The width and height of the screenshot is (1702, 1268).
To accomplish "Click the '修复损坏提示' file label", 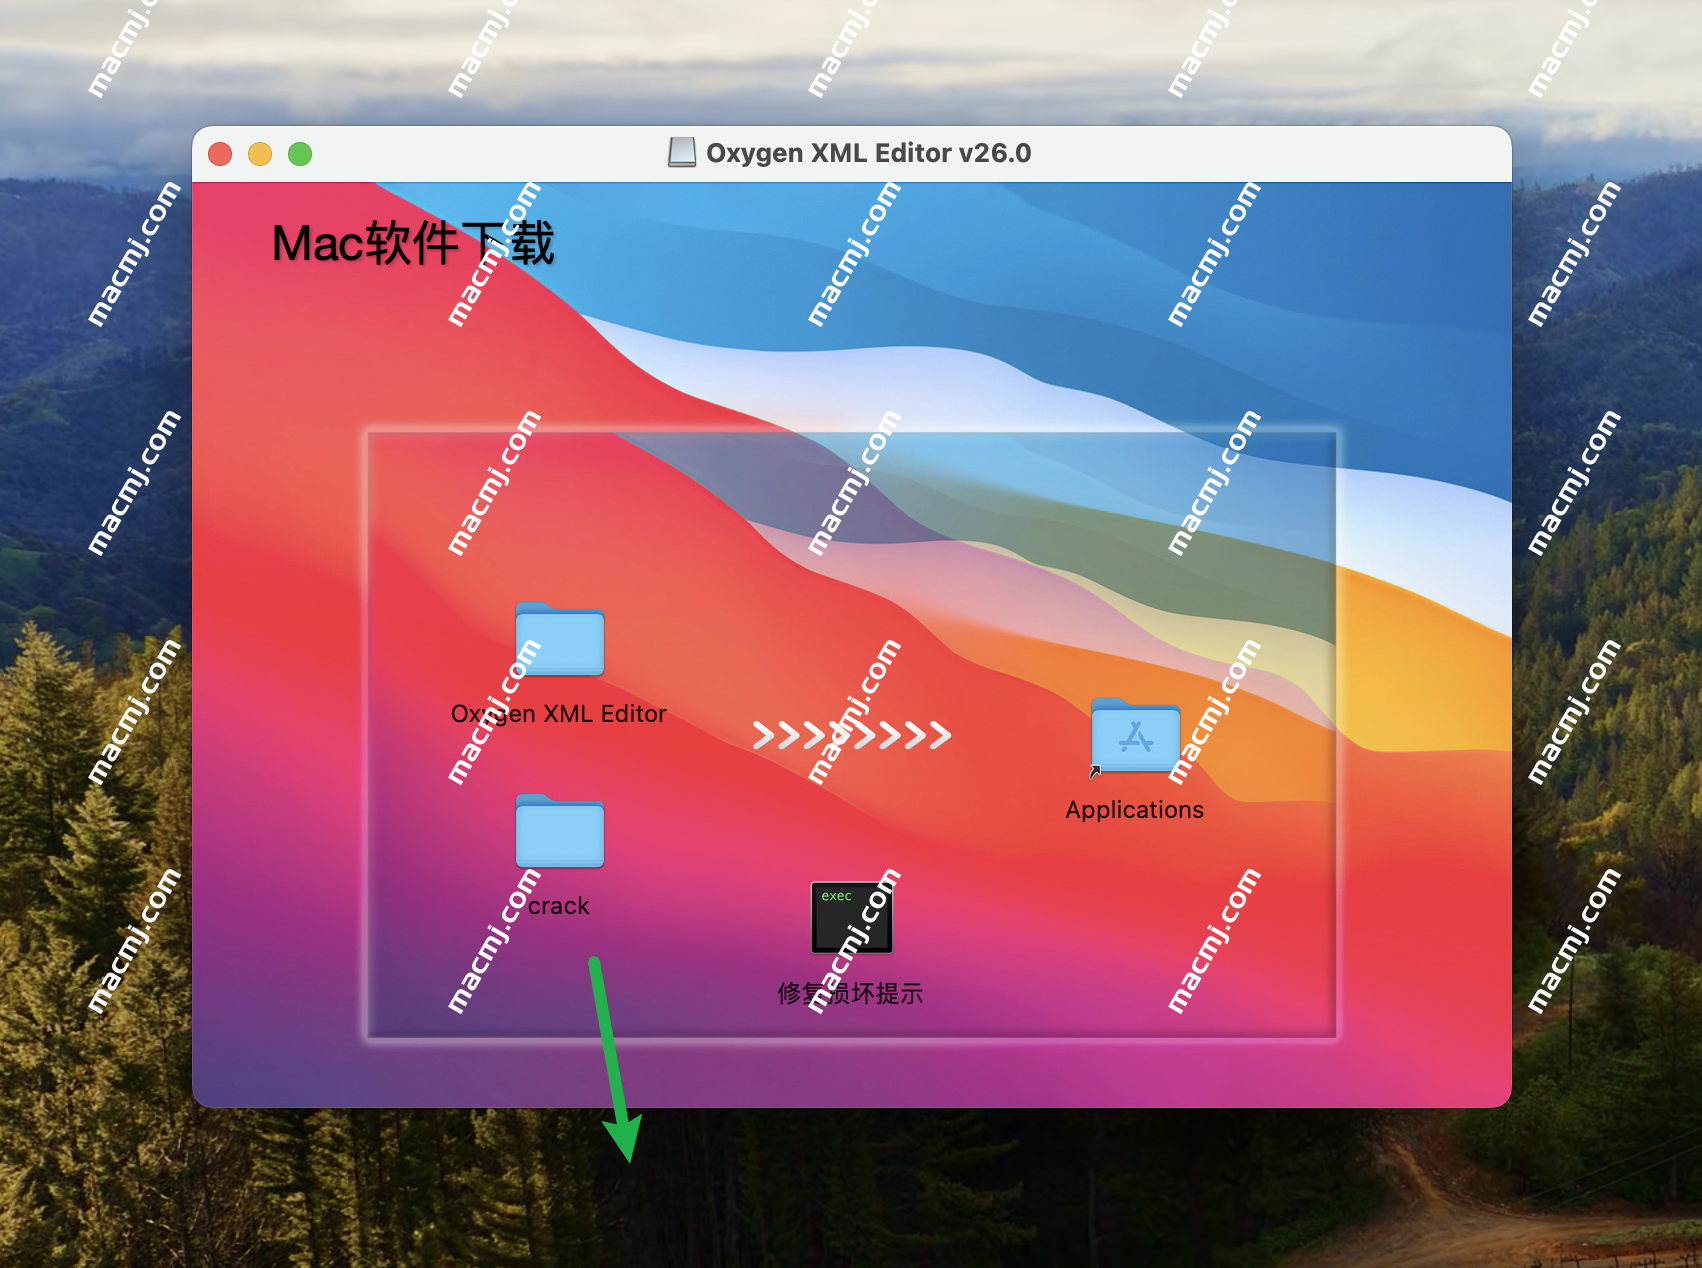I will click(x=850, y=993).
